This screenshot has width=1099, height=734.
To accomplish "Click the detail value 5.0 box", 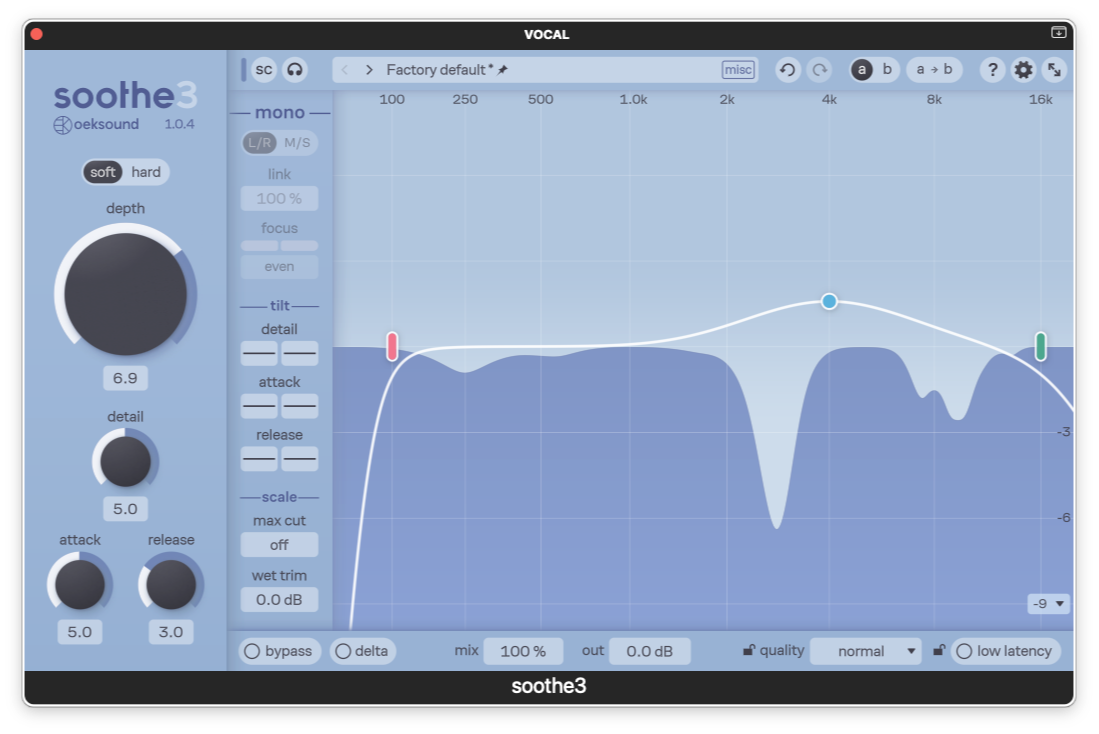I will click(x=125, y=508).
